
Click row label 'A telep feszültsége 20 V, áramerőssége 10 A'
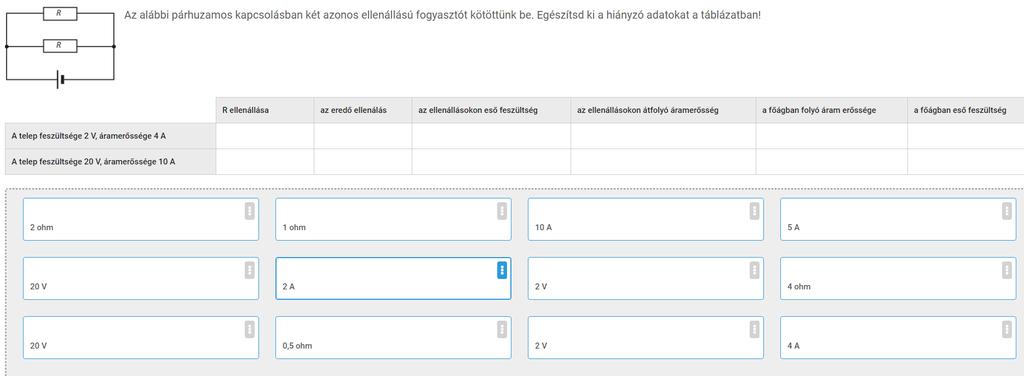click(x=110, y=161)
